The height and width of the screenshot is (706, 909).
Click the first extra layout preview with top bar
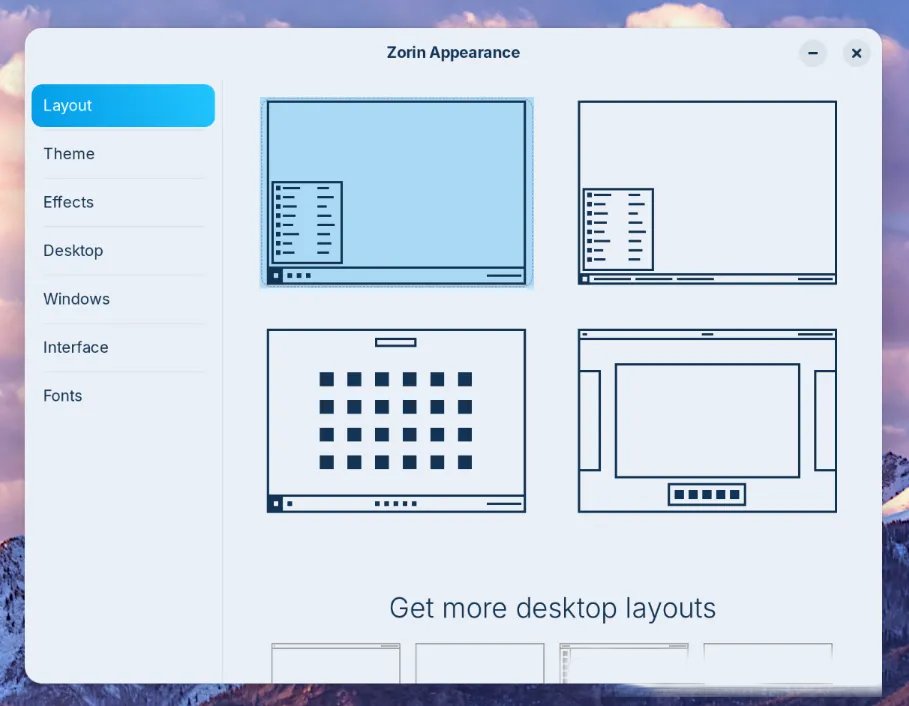point(335,662)
